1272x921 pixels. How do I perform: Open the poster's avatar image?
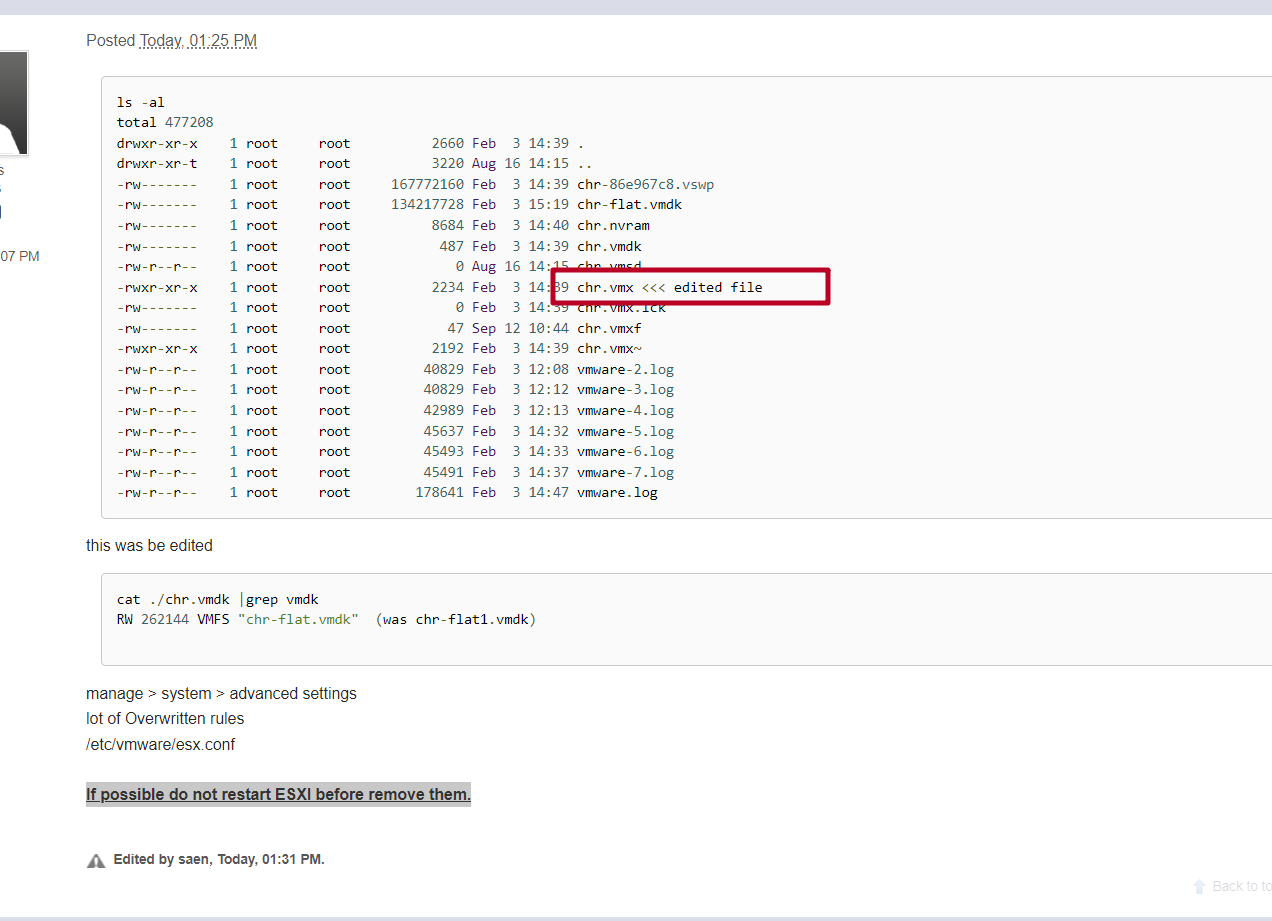(x=12, y=103)
